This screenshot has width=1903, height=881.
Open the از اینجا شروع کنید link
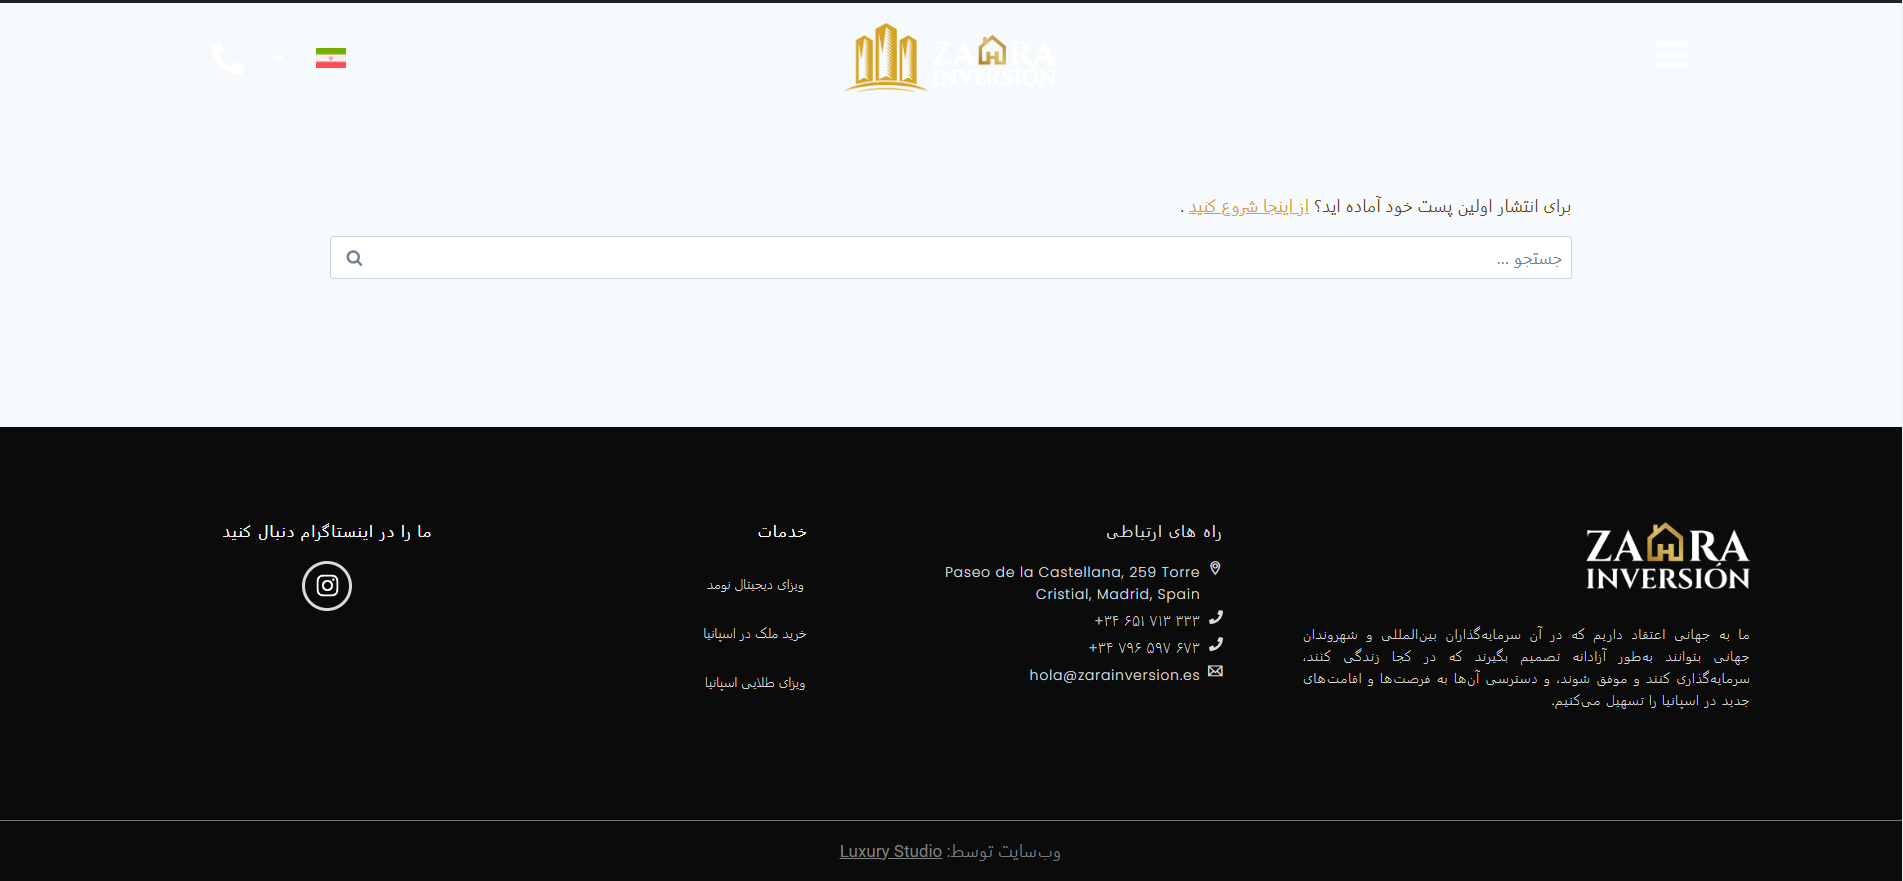(x=1249, y=207)
